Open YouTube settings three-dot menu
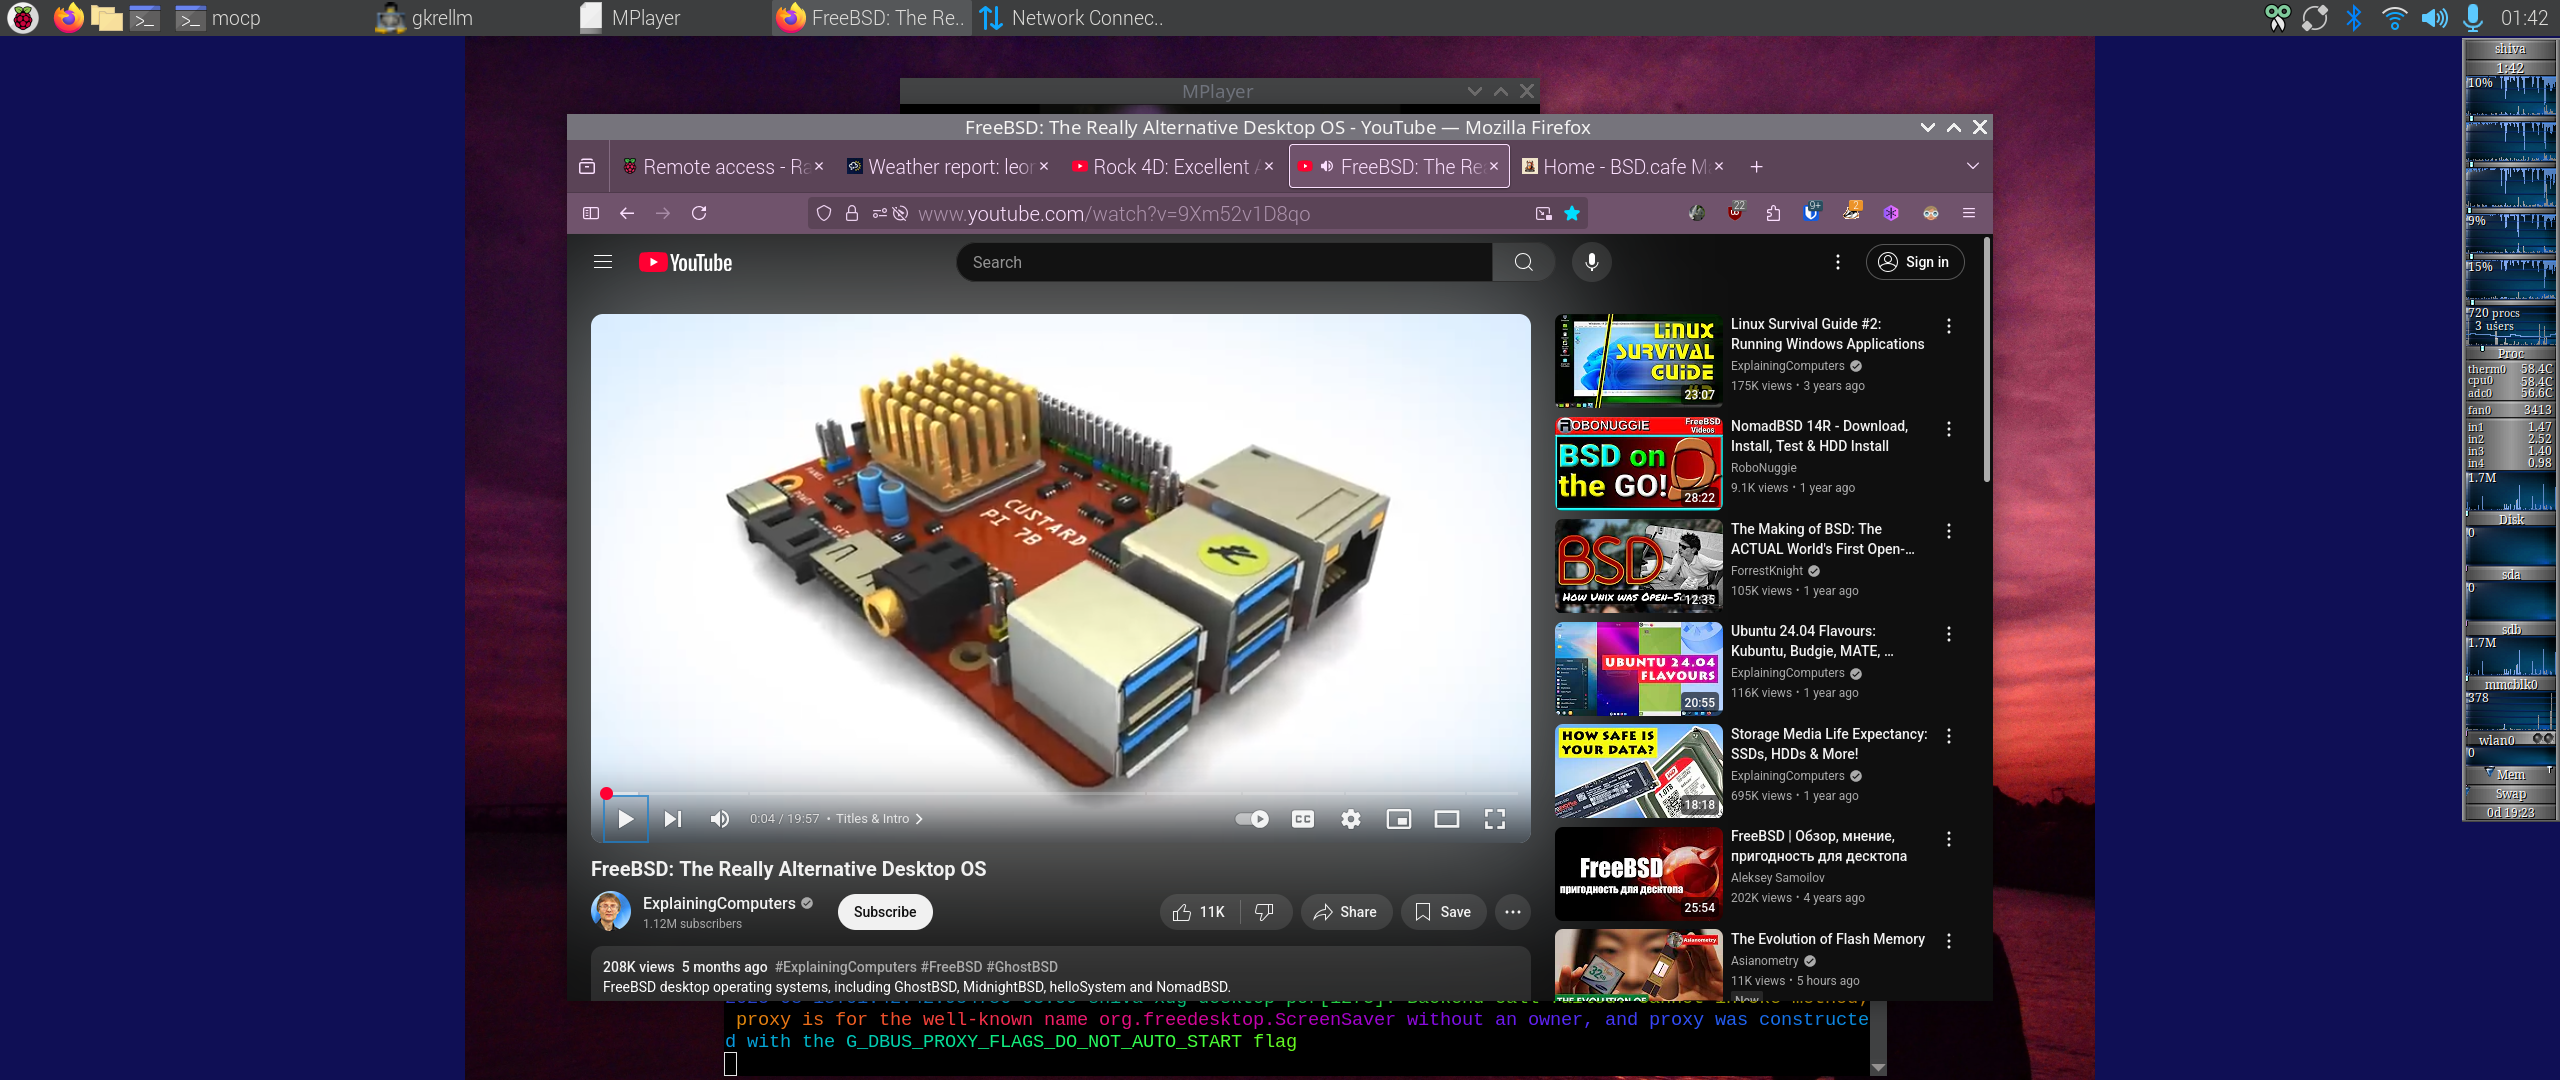Viewport: 2560px width, 1080px height. pos(1838,262)
